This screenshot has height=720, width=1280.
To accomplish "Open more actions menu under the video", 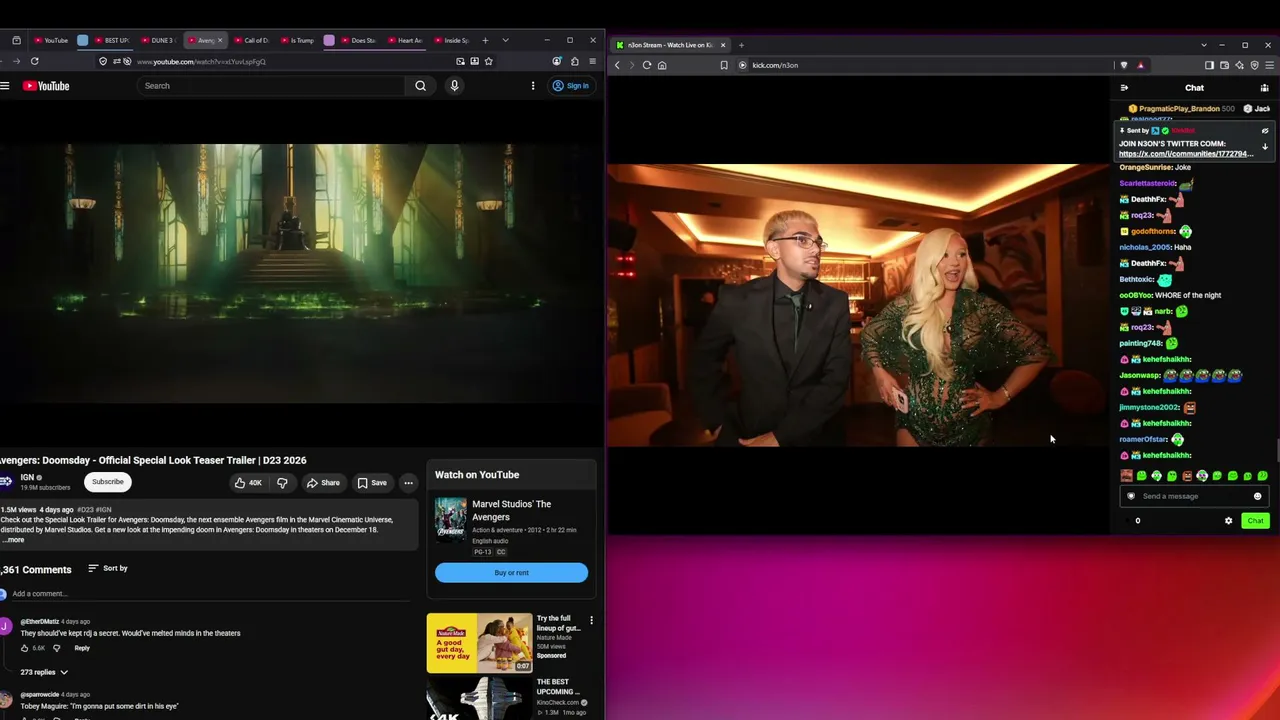I will coord(408,483).
